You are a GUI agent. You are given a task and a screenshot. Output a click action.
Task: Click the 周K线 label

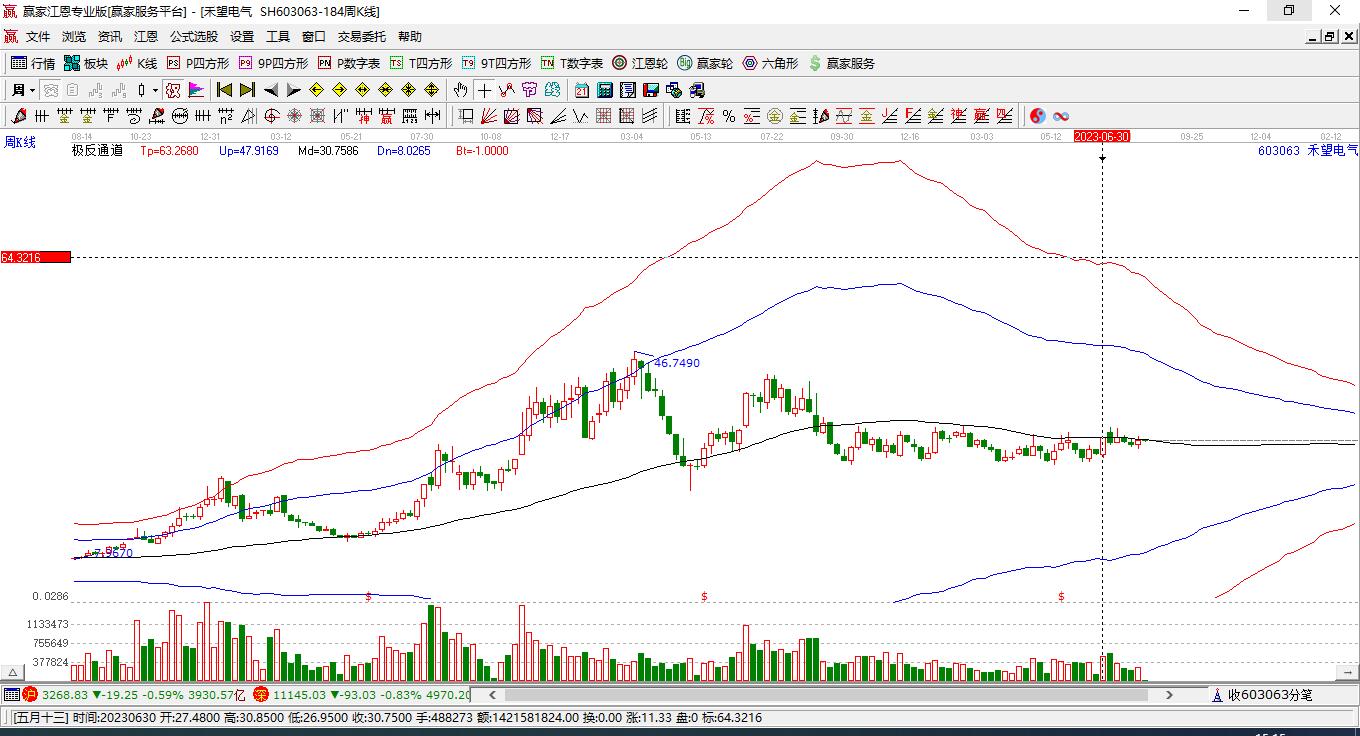(x=20, y=143)
